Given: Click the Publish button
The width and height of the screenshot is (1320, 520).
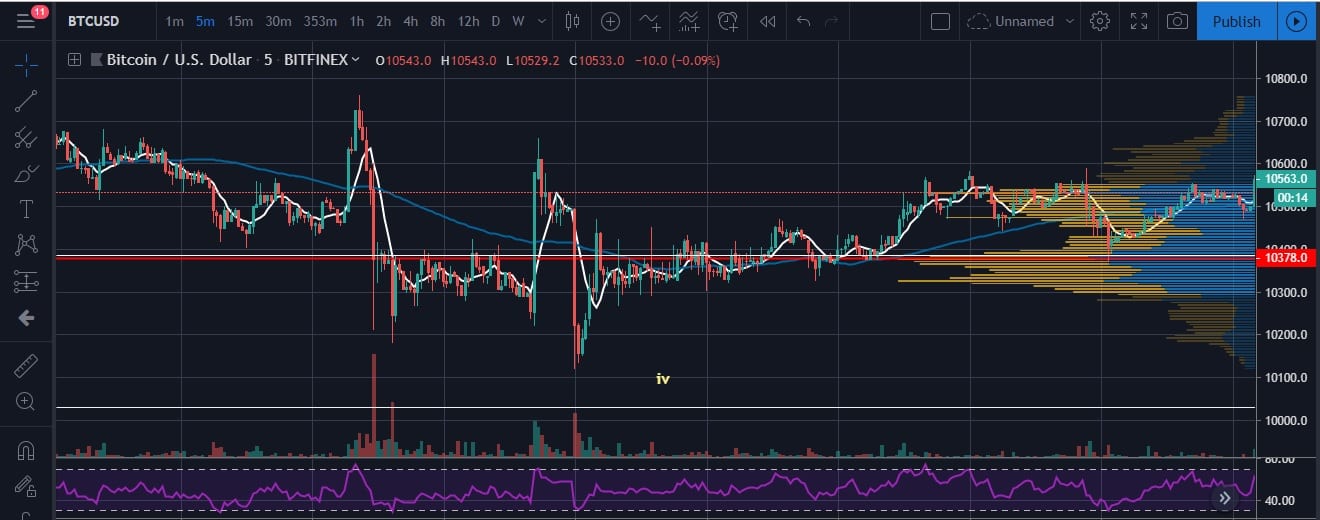Looking at the screenshot, I should pyautogui.click(x=1236, y=21).
